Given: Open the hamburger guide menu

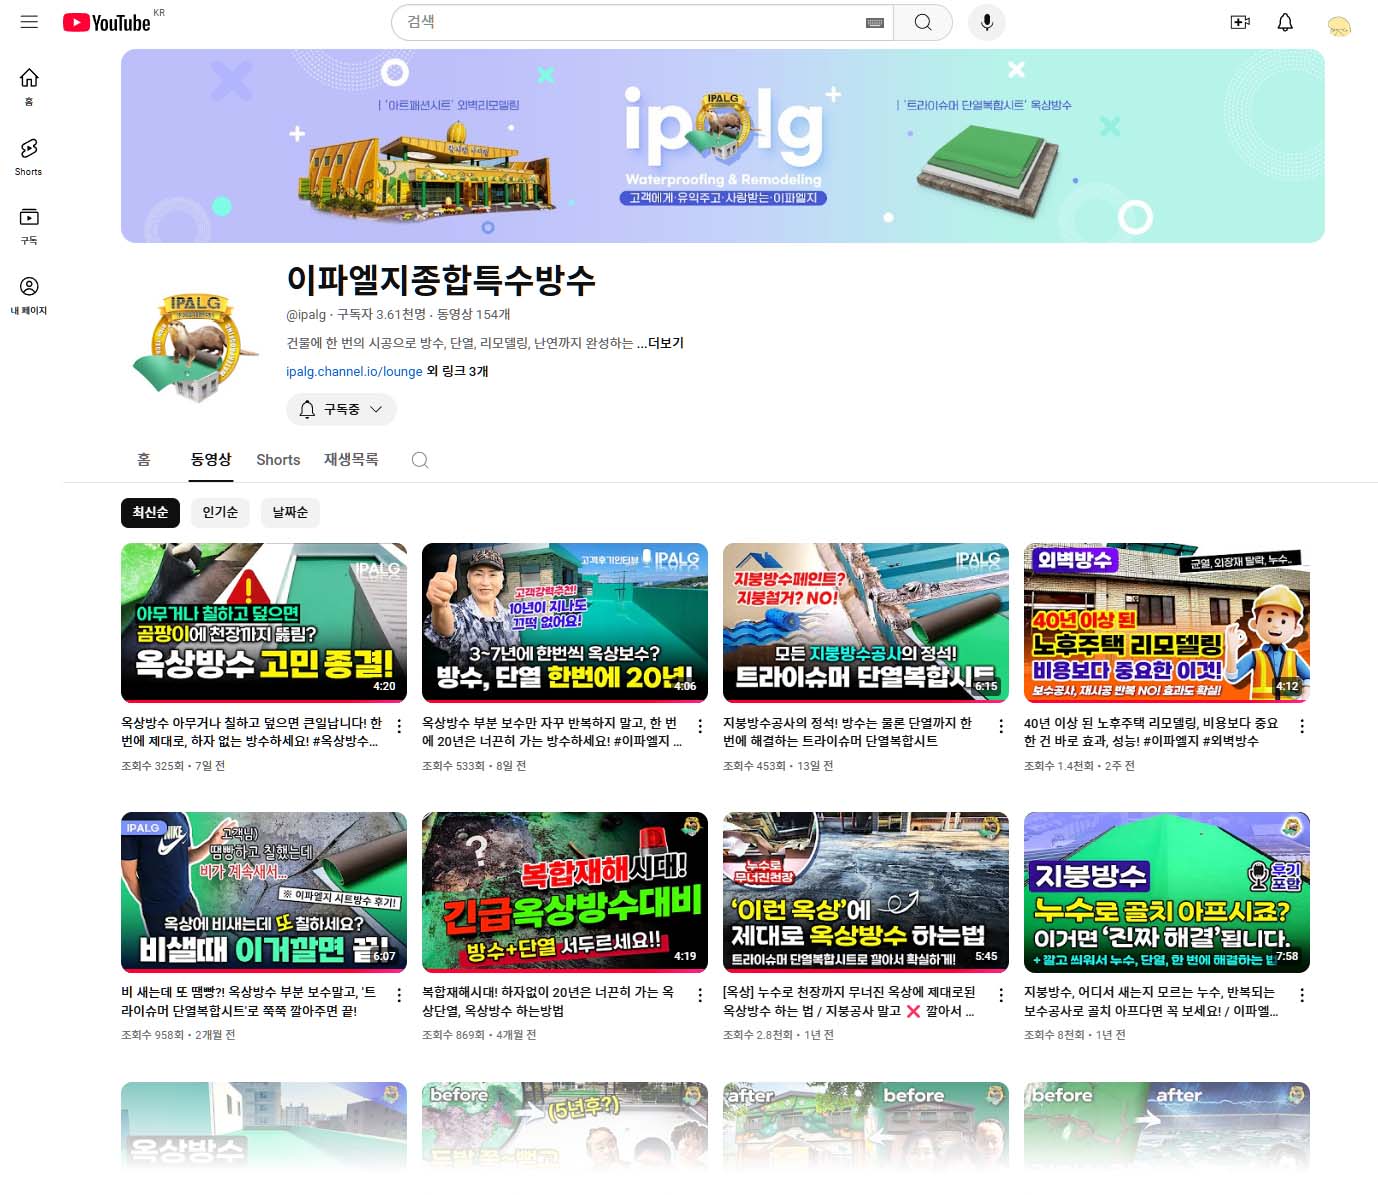Looking at the screenshot, I should pos(29,22).
